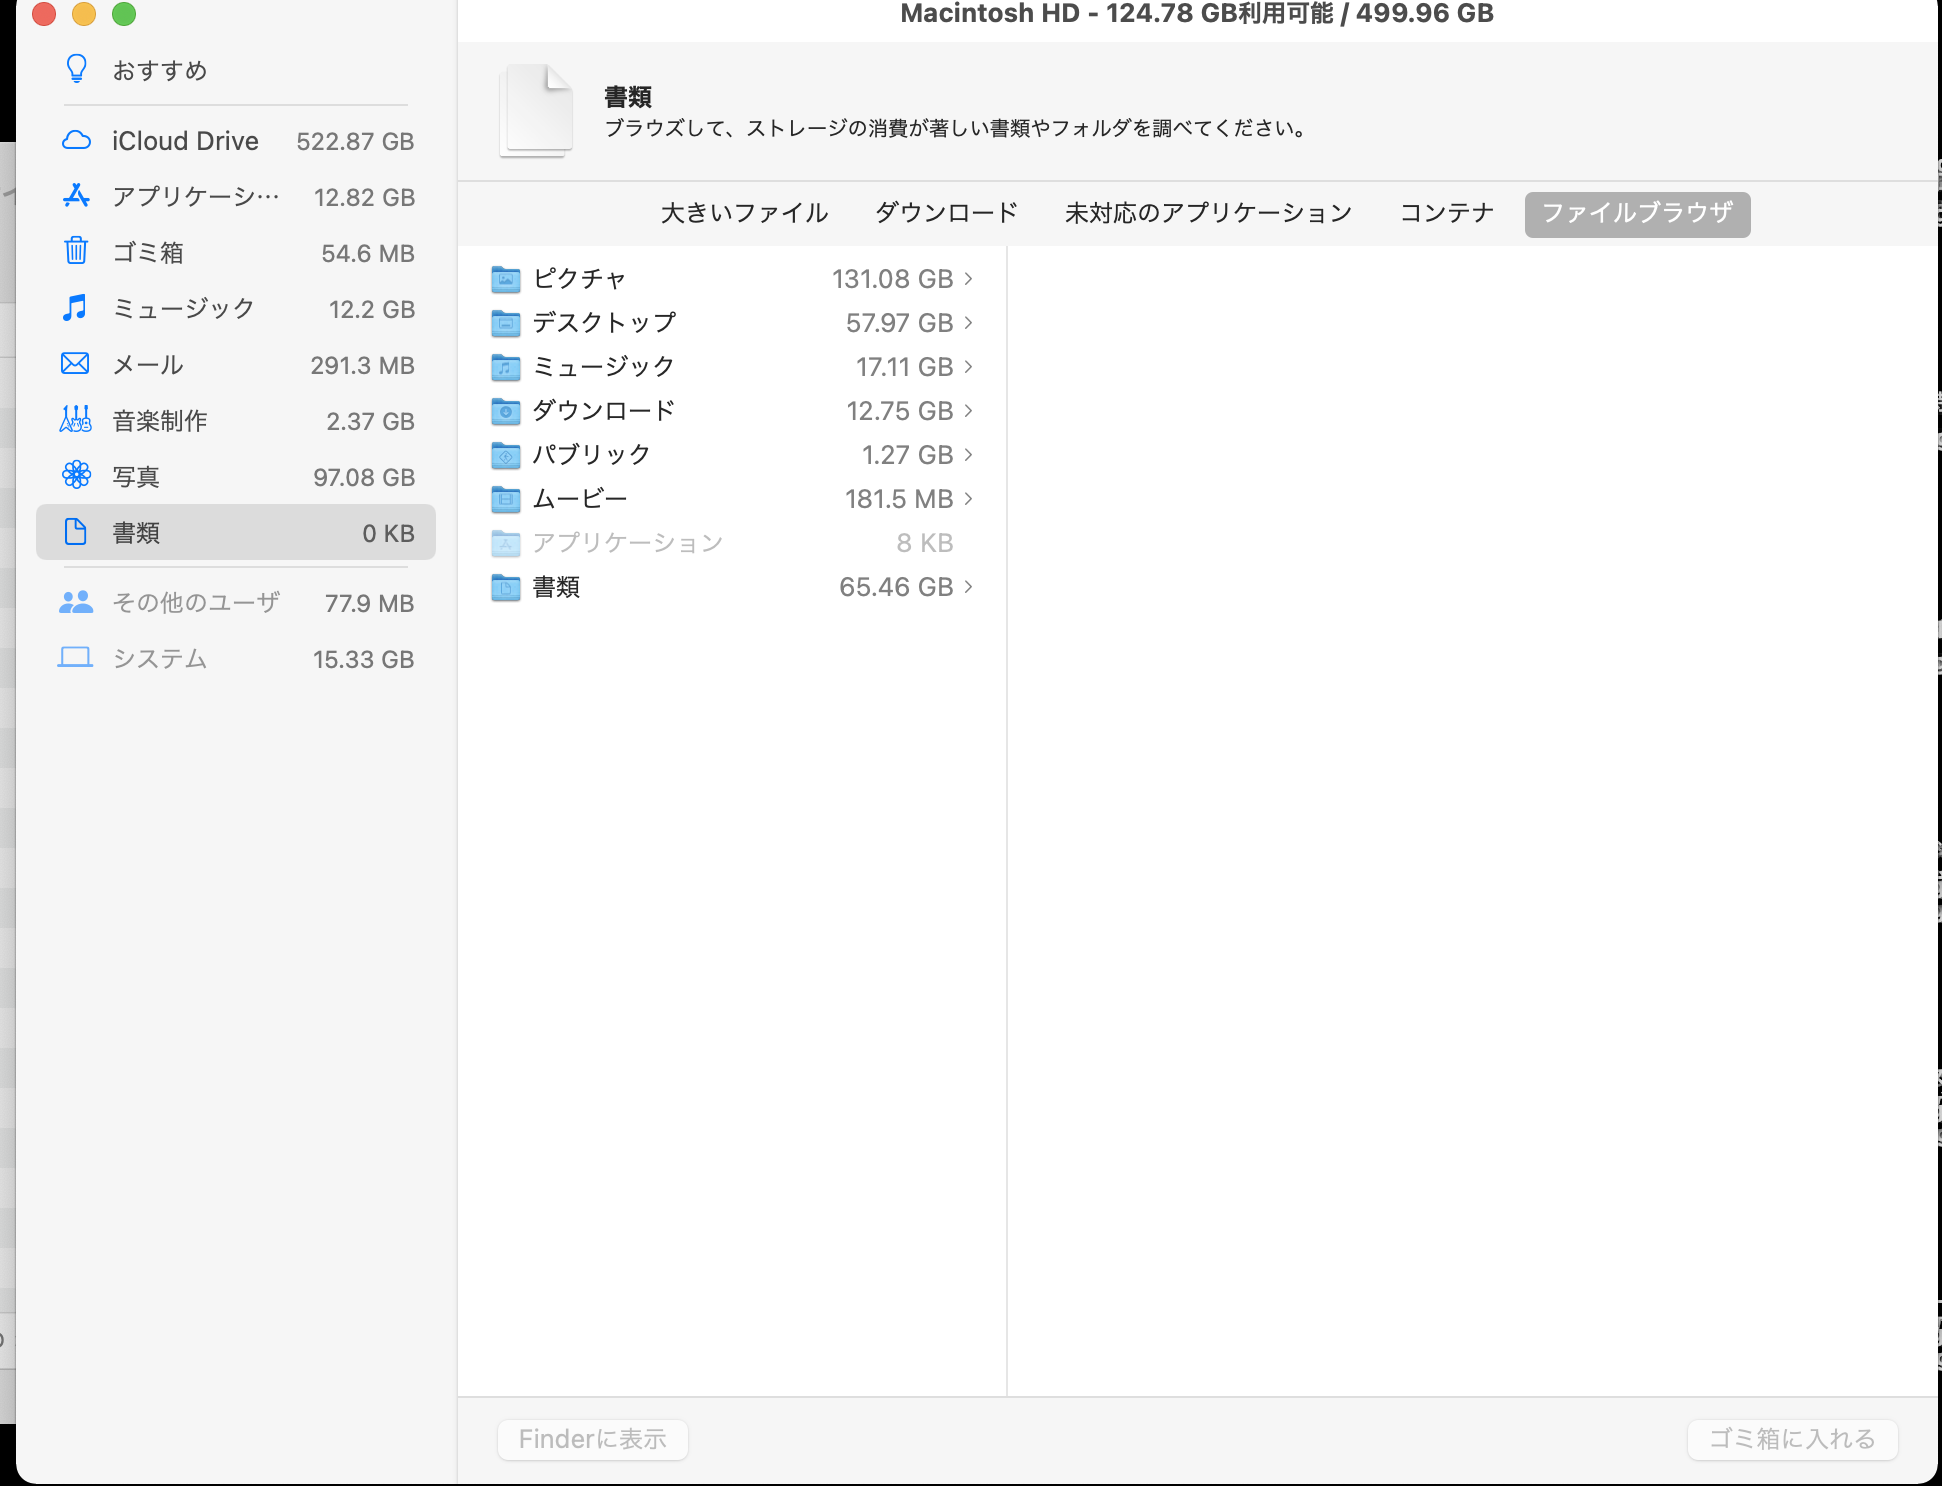
Task: Expand the ピクチャ folder chevron
Action: (968, 279)
